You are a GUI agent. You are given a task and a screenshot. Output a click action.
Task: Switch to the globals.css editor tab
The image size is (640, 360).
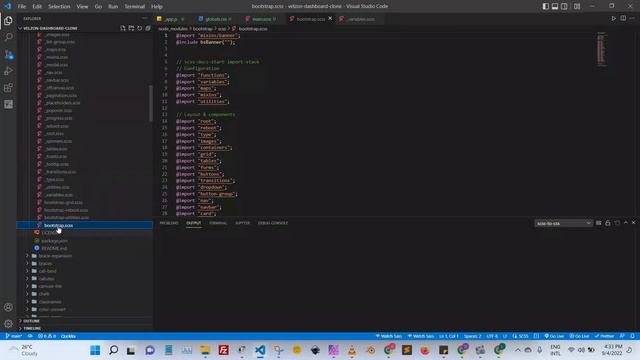tap(215, 19)
